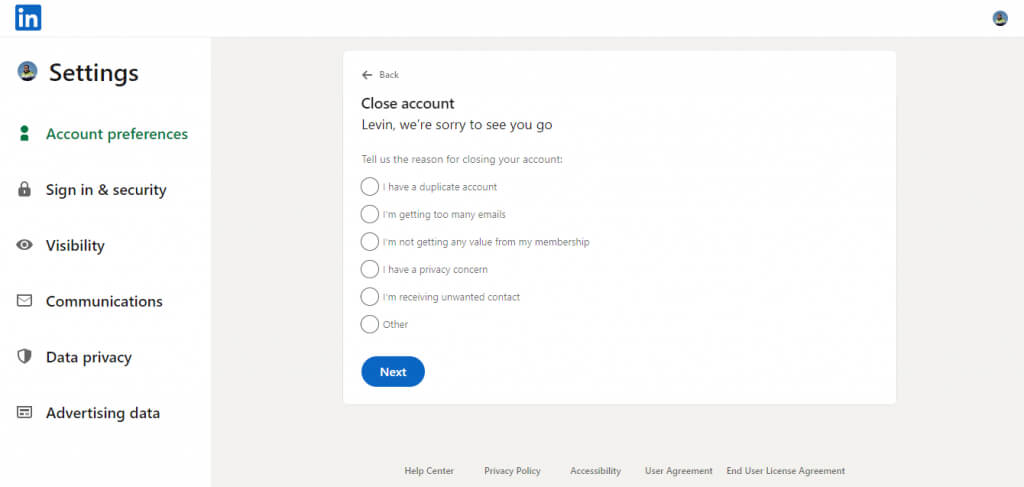
Task: Click the Back arrow icon
Action: point(367,75)
